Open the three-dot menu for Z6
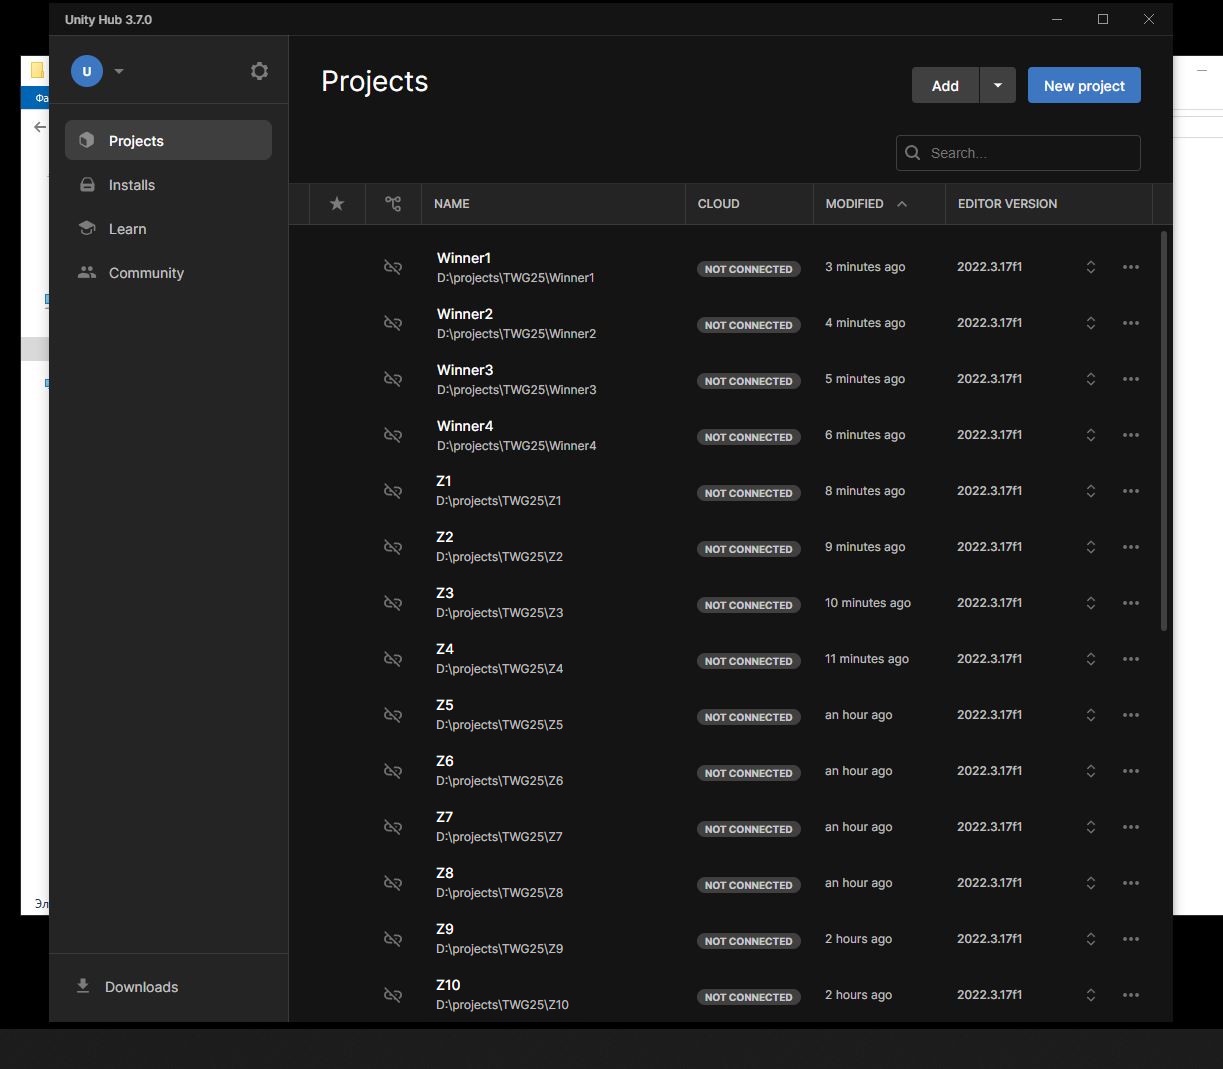This screenshot has height=1069, width=1223. 1131,771
